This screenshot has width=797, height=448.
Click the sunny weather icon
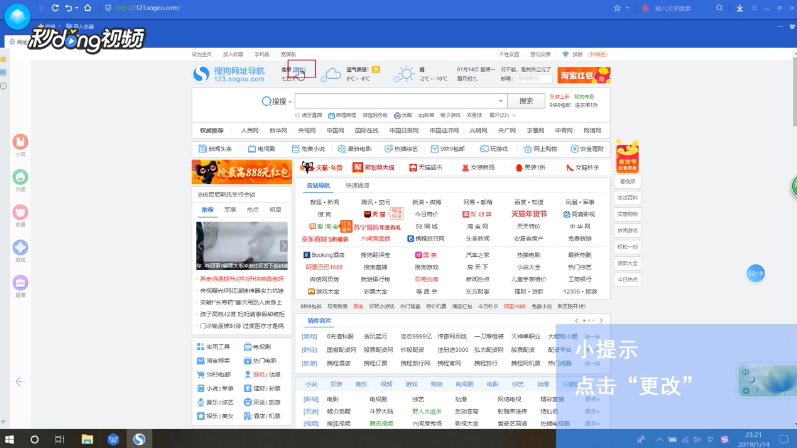coord(405,74)
